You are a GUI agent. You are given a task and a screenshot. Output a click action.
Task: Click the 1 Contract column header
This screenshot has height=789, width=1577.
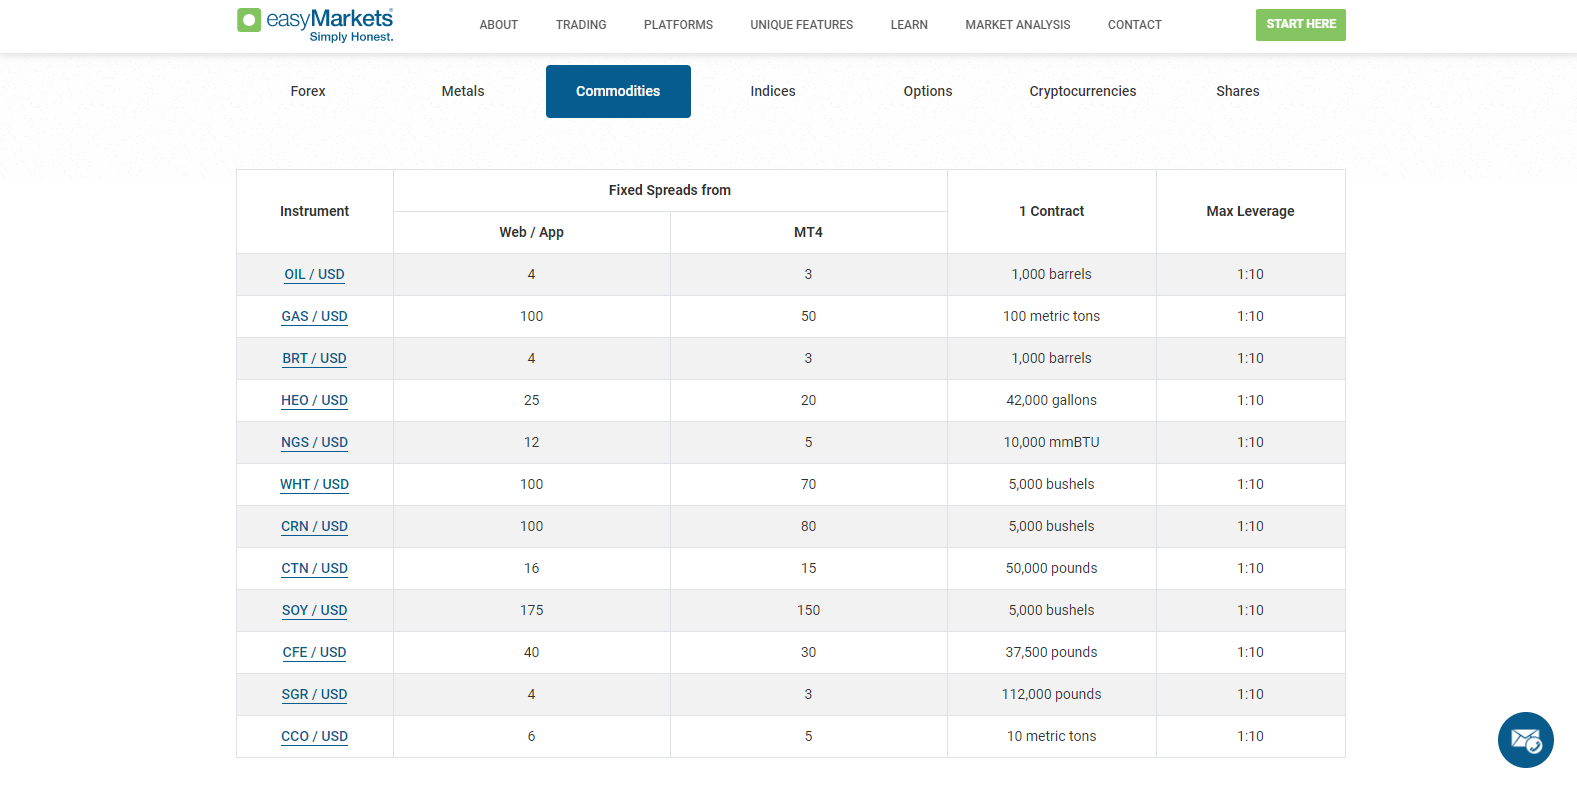(1051, 211)
